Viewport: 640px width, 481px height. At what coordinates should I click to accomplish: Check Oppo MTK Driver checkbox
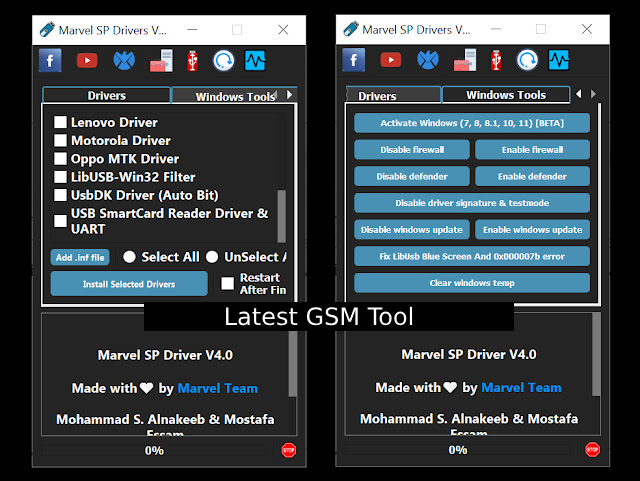coord(60,158)
